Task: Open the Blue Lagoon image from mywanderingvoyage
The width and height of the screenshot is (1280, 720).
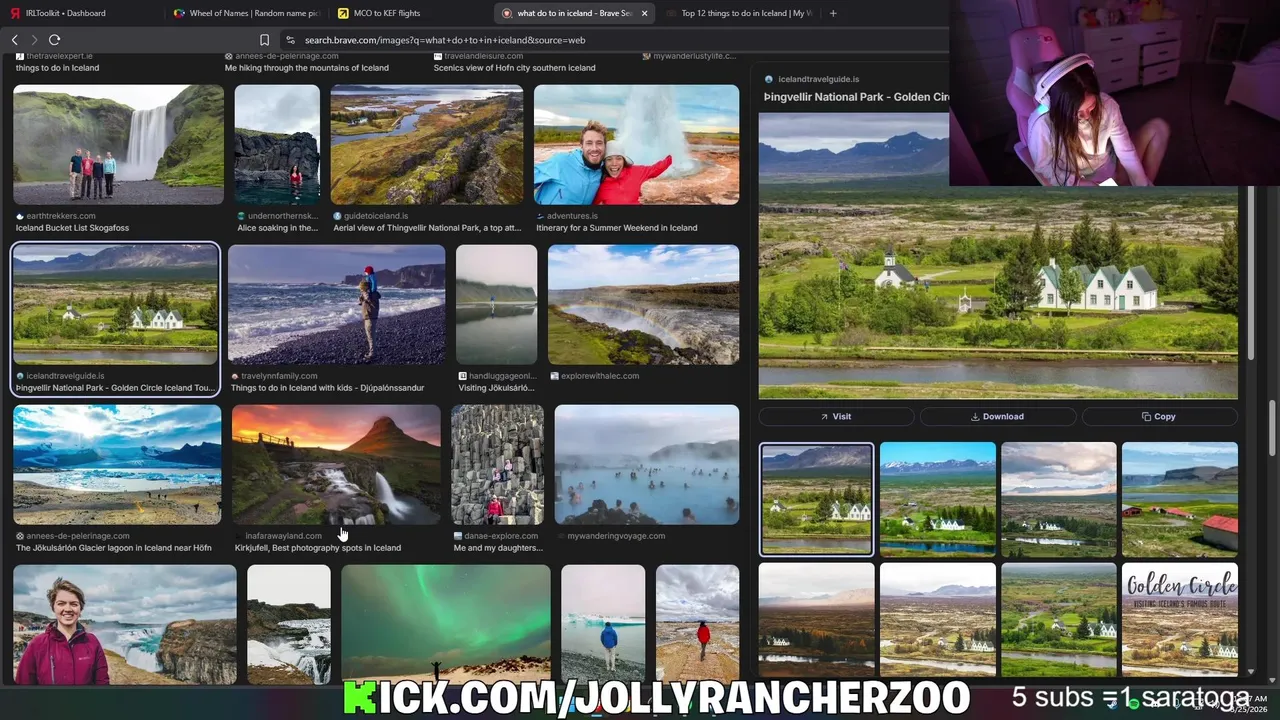Action: coord(647,465)
